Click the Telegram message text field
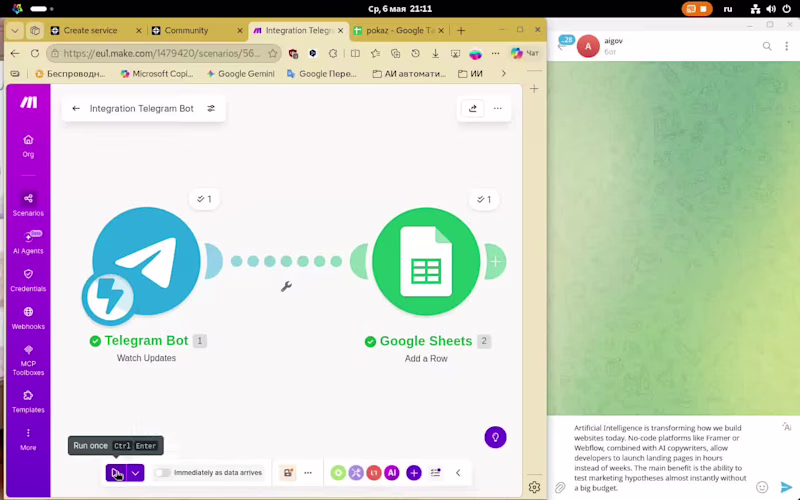800x500 pixels. tap(660, 458)
